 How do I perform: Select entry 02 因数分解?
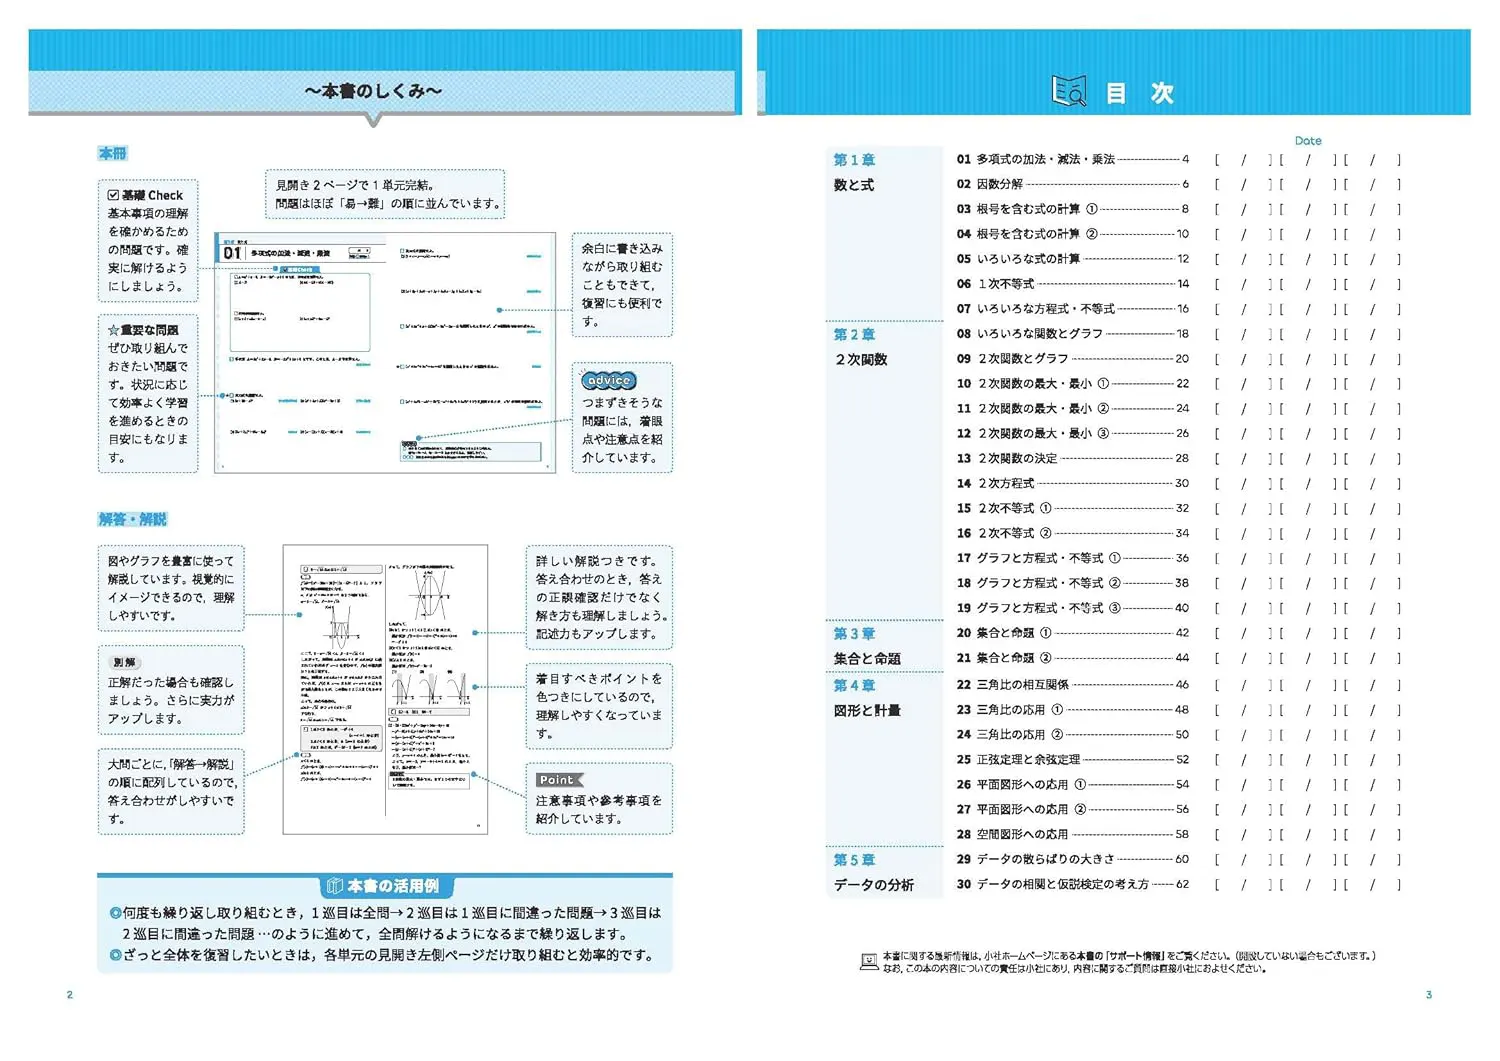pyautogui.click(x=1072, y=184)
